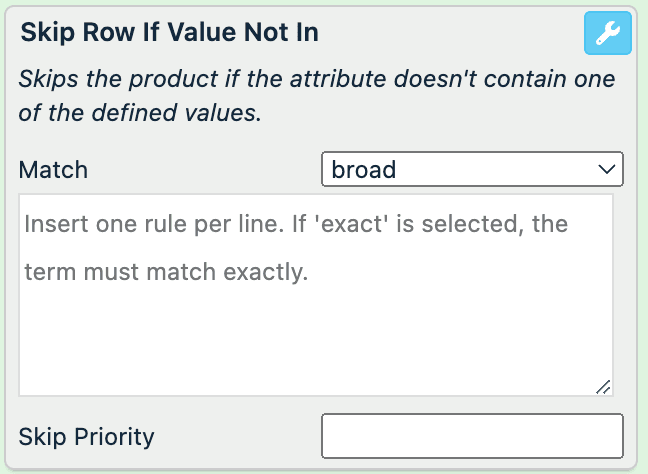Click the Skip Priority input field
Screen dimensions: 648x474
(472, 436)
